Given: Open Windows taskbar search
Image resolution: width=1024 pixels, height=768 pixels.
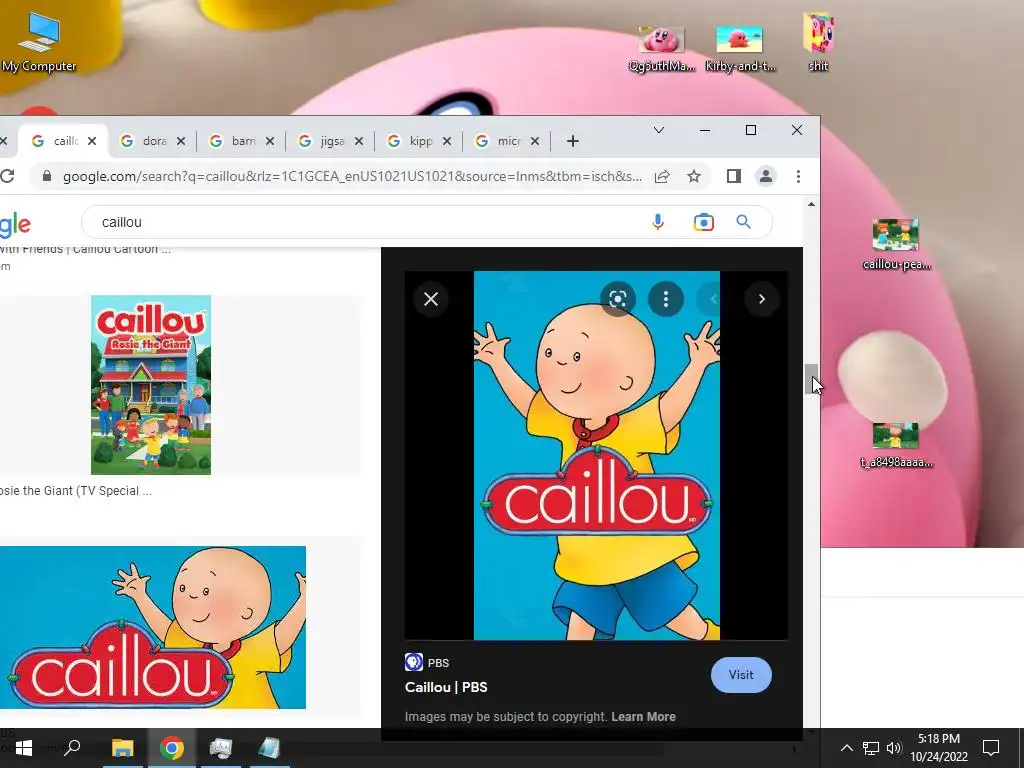Looking at the screenshot, I should [x=72, y=748].
